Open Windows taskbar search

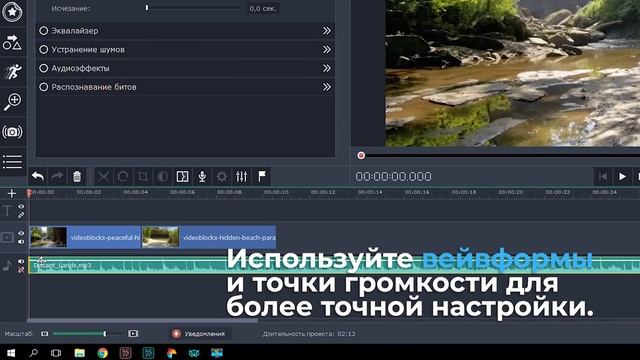pos(33,352)
